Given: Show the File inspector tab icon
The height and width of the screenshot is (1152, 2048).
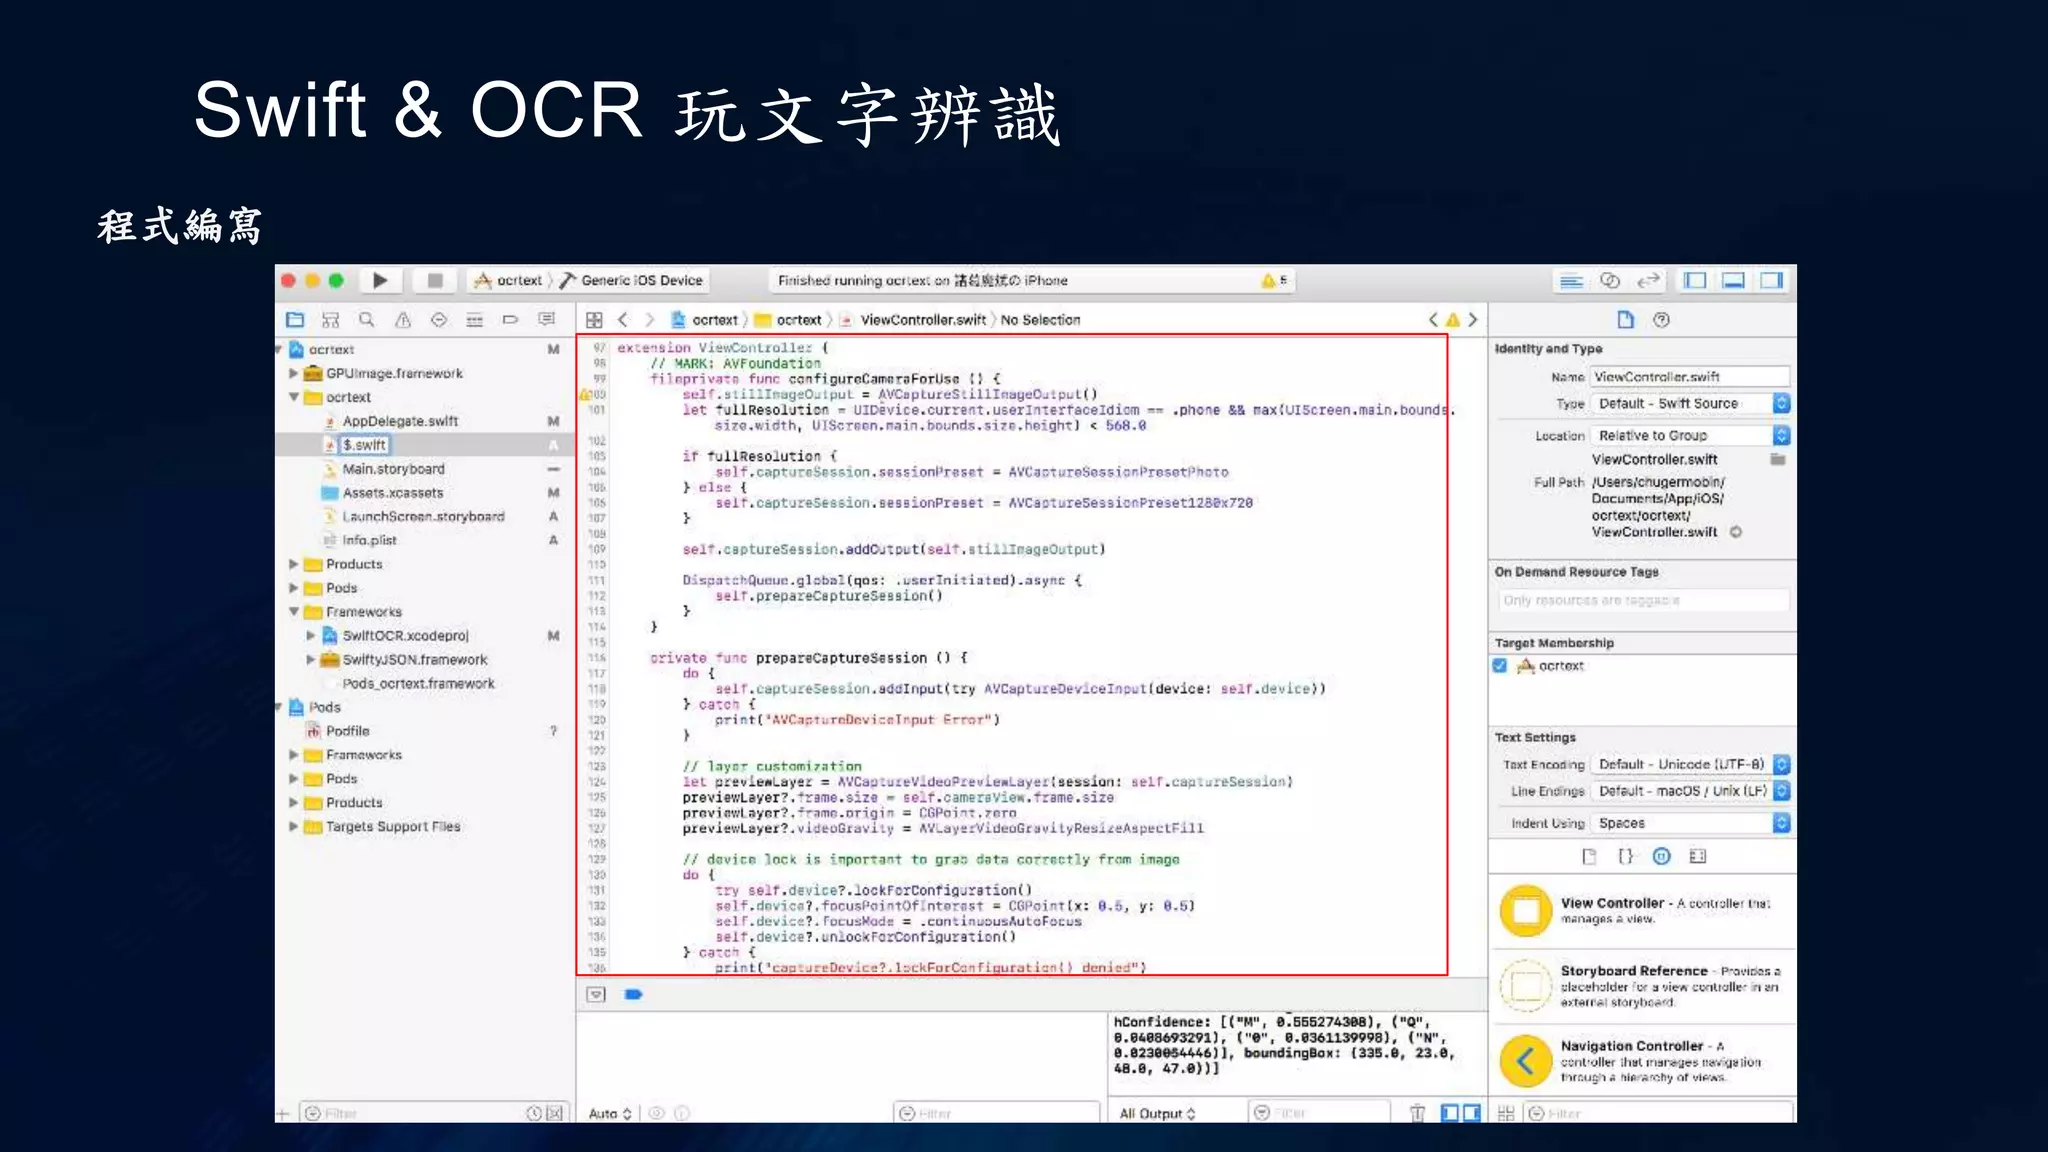Looking at the screenshot, I should (x=1626, y=320).
